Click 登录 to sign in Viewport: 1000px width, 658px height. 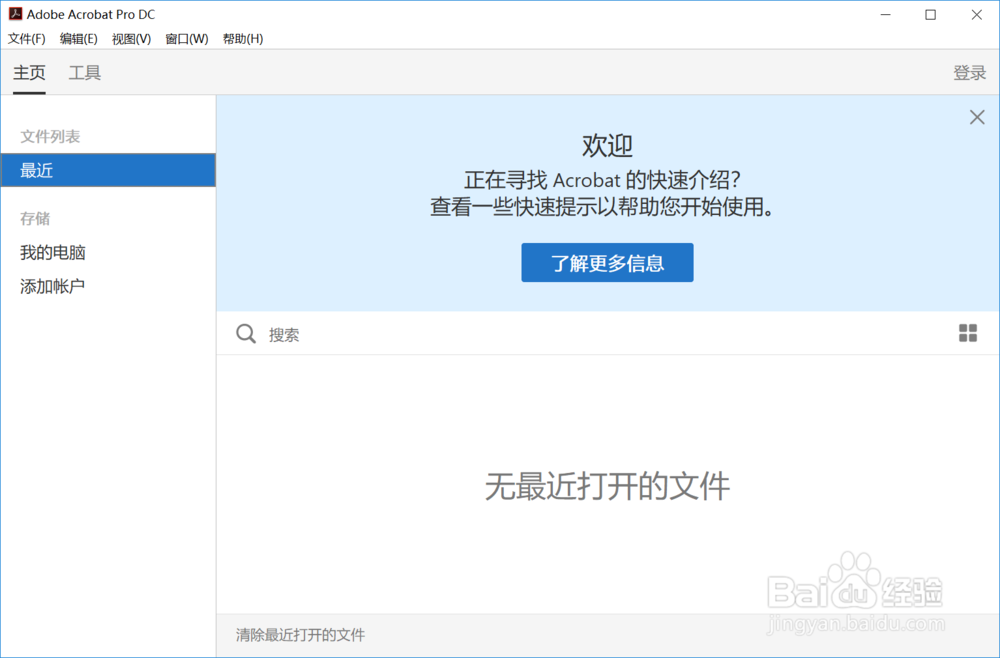[969, 73]
